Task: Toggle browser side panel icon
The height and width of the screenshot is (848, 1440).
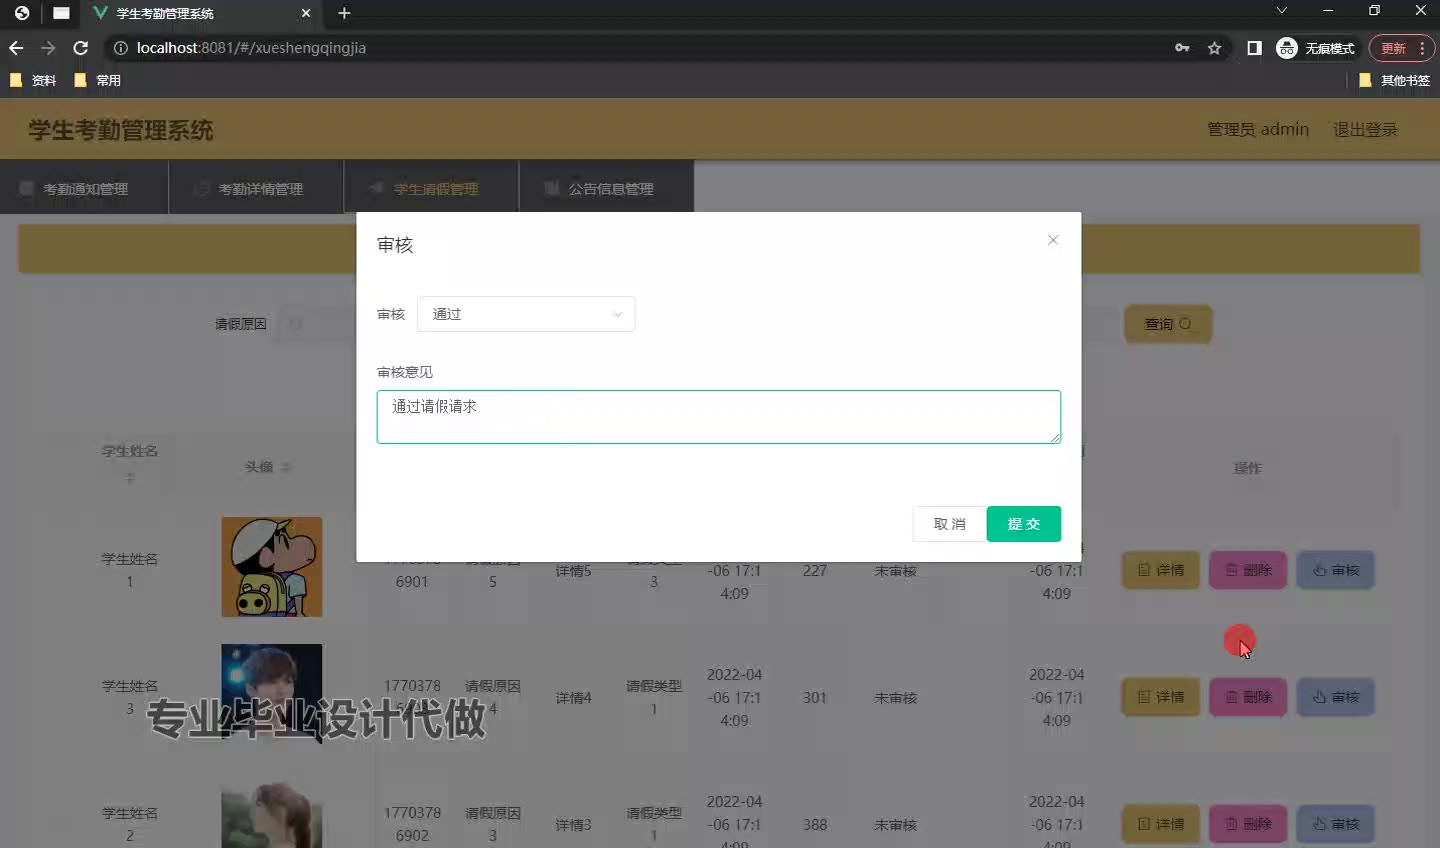Action: [1254, 48]
